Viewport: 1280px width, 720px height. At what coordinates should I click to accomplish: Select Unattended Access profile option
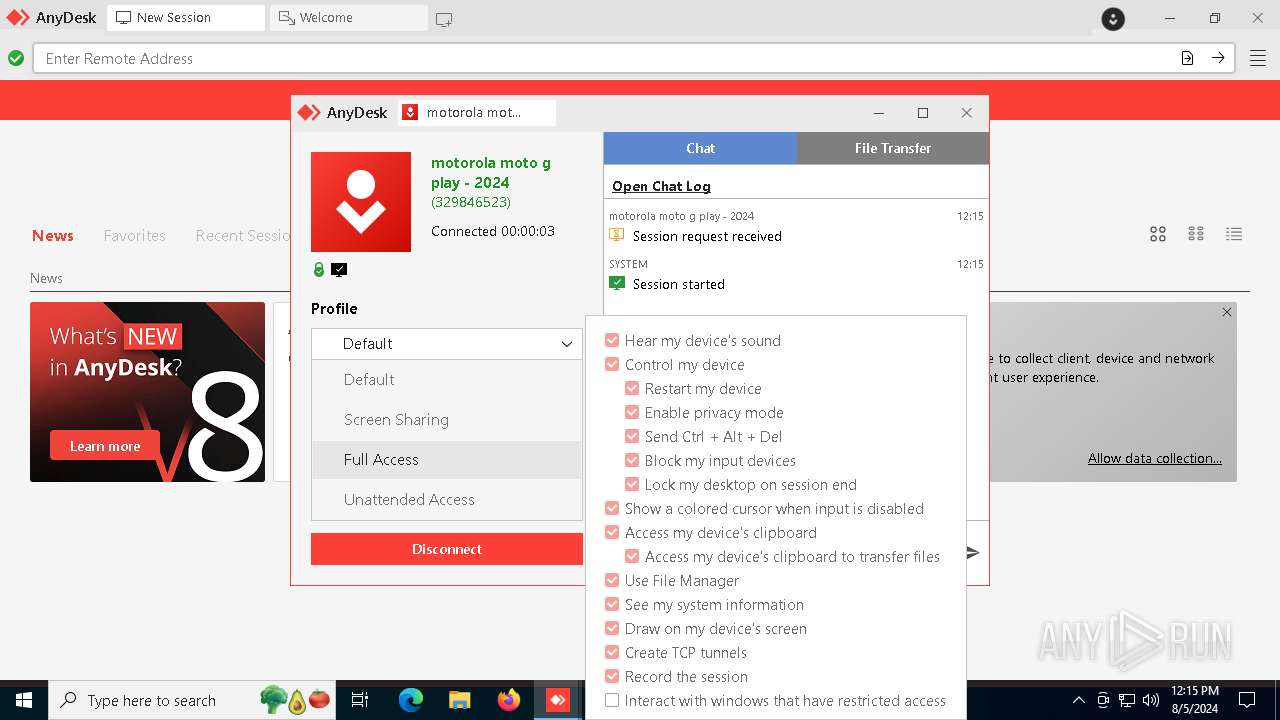tap(446, 500)
